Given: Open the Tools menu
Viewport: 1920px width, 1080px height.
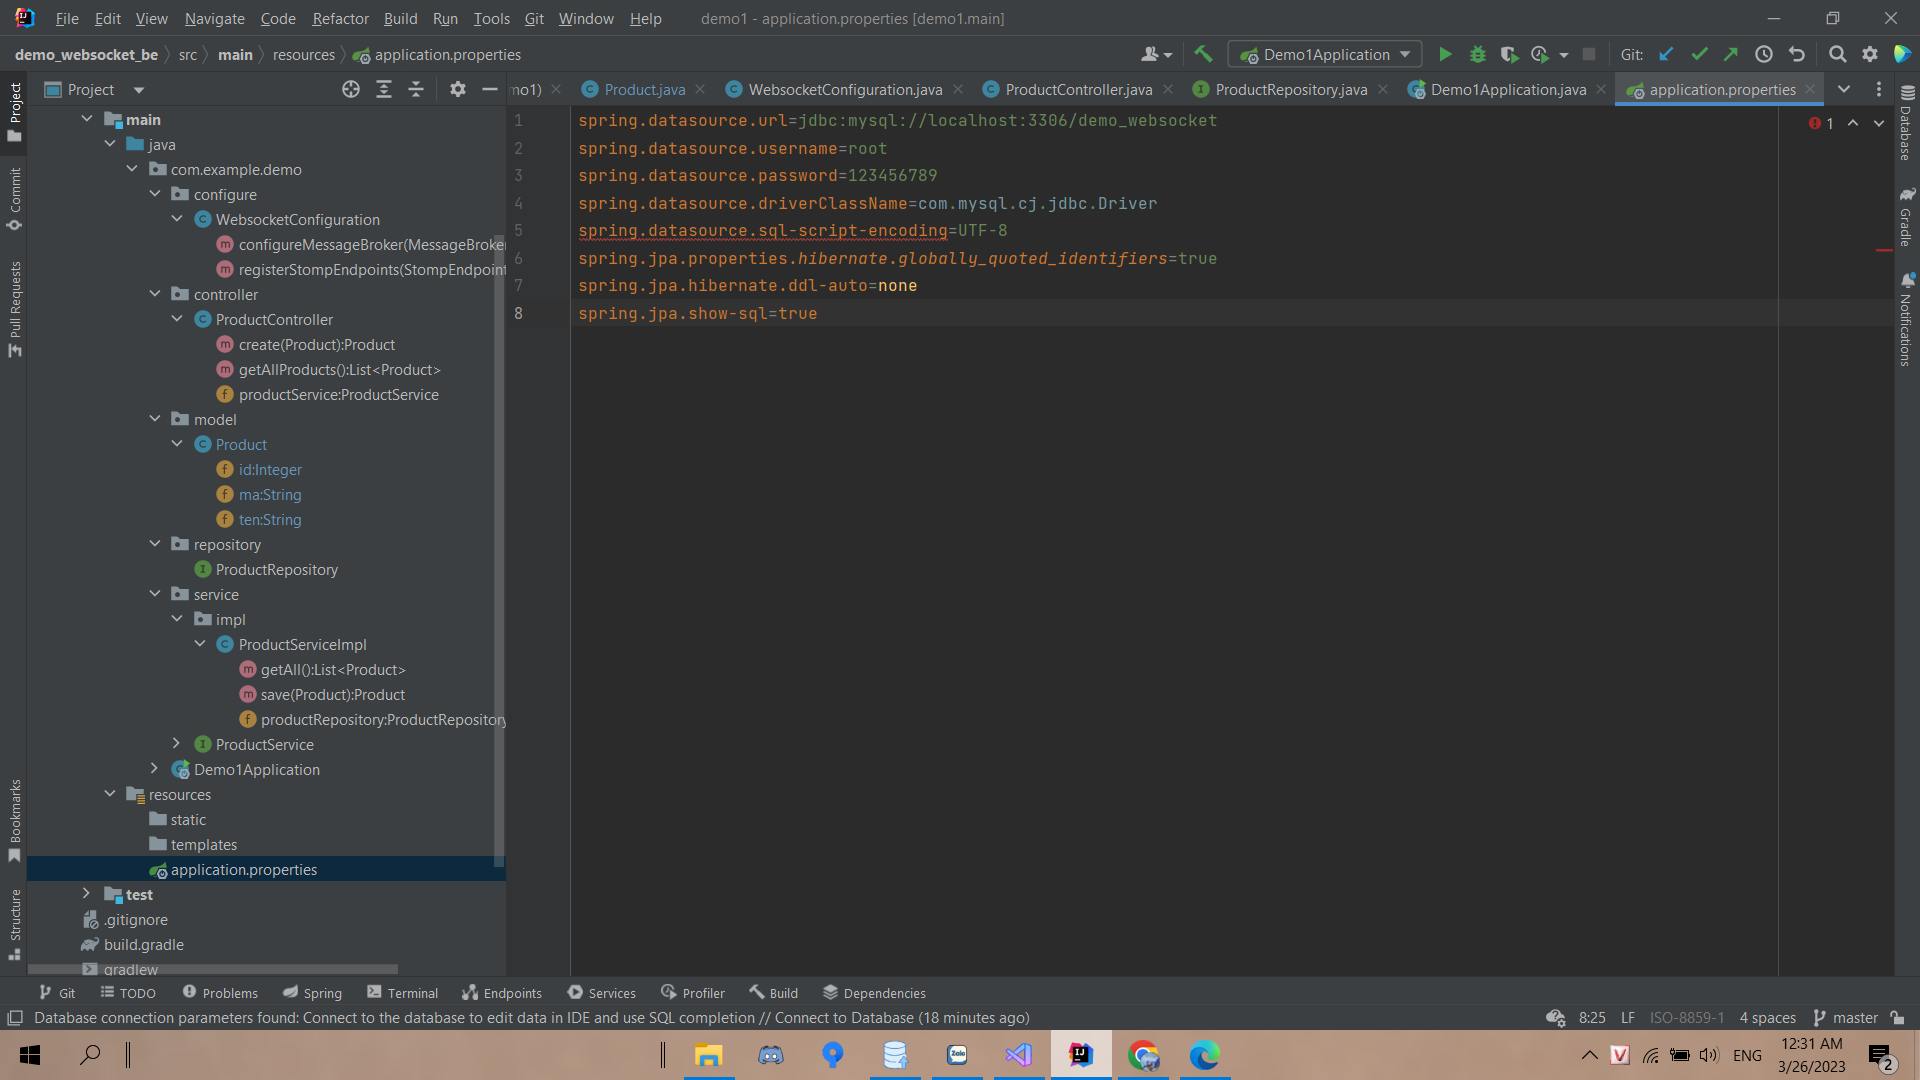Looking at the screenshot, I should (x=491, y=19).
